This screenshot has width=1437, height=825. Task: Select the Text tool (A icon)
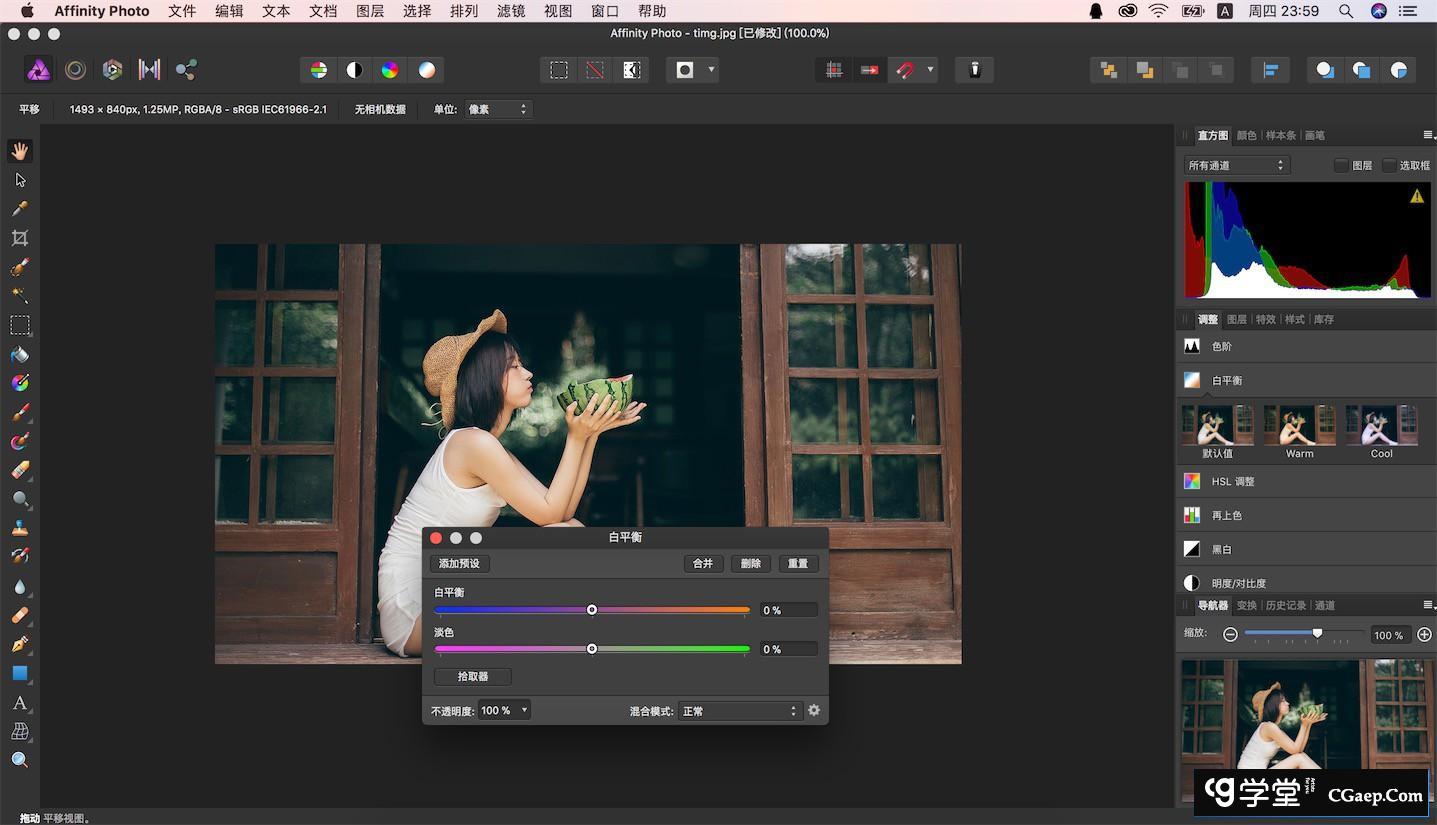[x=20, y=703]
